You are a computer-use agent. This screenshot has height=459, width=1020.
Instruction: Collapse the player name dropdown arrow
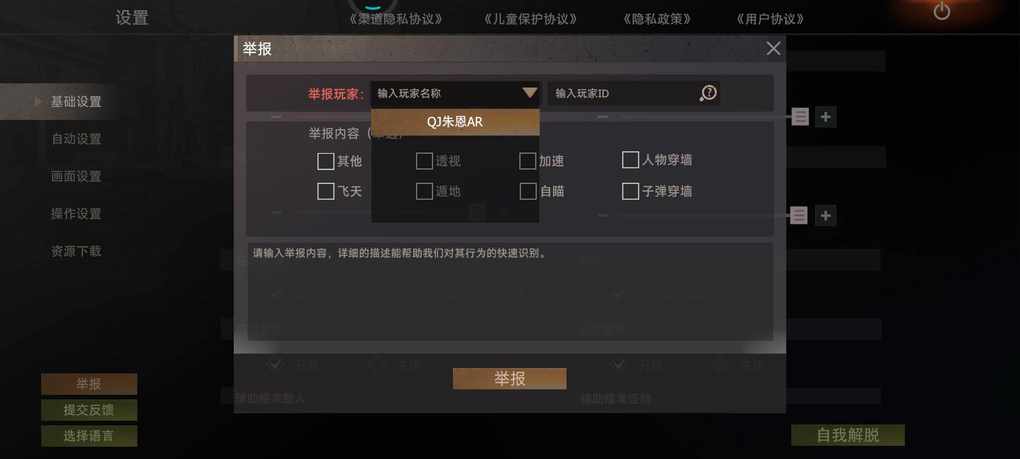click(530, 93)
